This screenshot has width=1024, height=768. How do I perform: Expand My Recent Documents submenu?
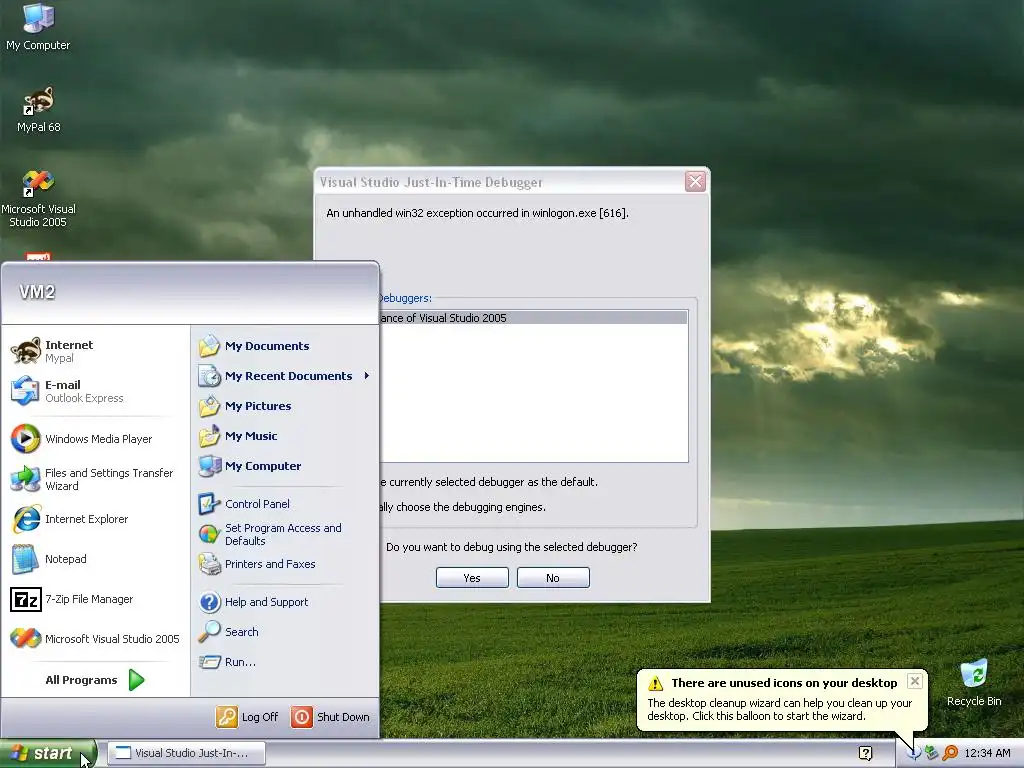pyautogui.click(x=285, y=376)
